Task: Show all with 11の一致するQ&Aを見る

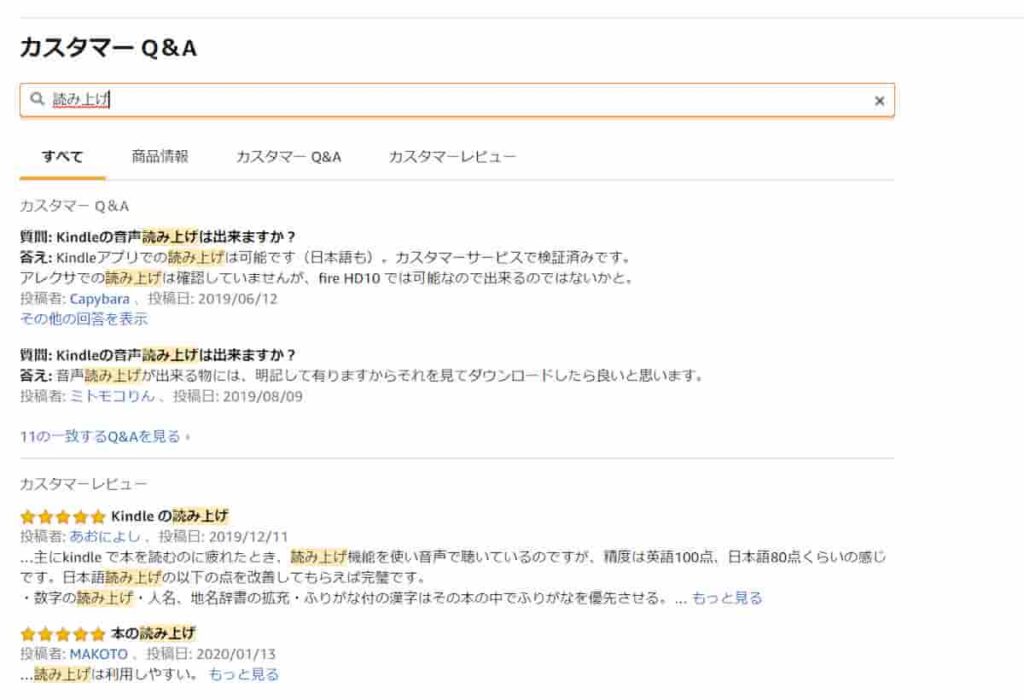Action: [103, 436]
